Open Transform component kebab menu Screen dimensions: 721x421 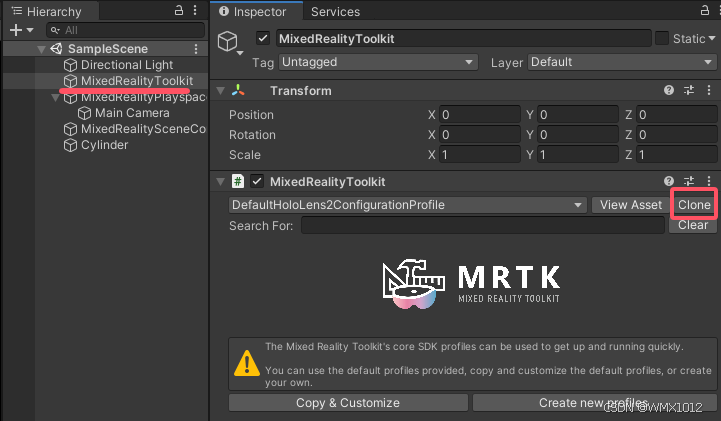pyautogui.click(x=709, y=90)
